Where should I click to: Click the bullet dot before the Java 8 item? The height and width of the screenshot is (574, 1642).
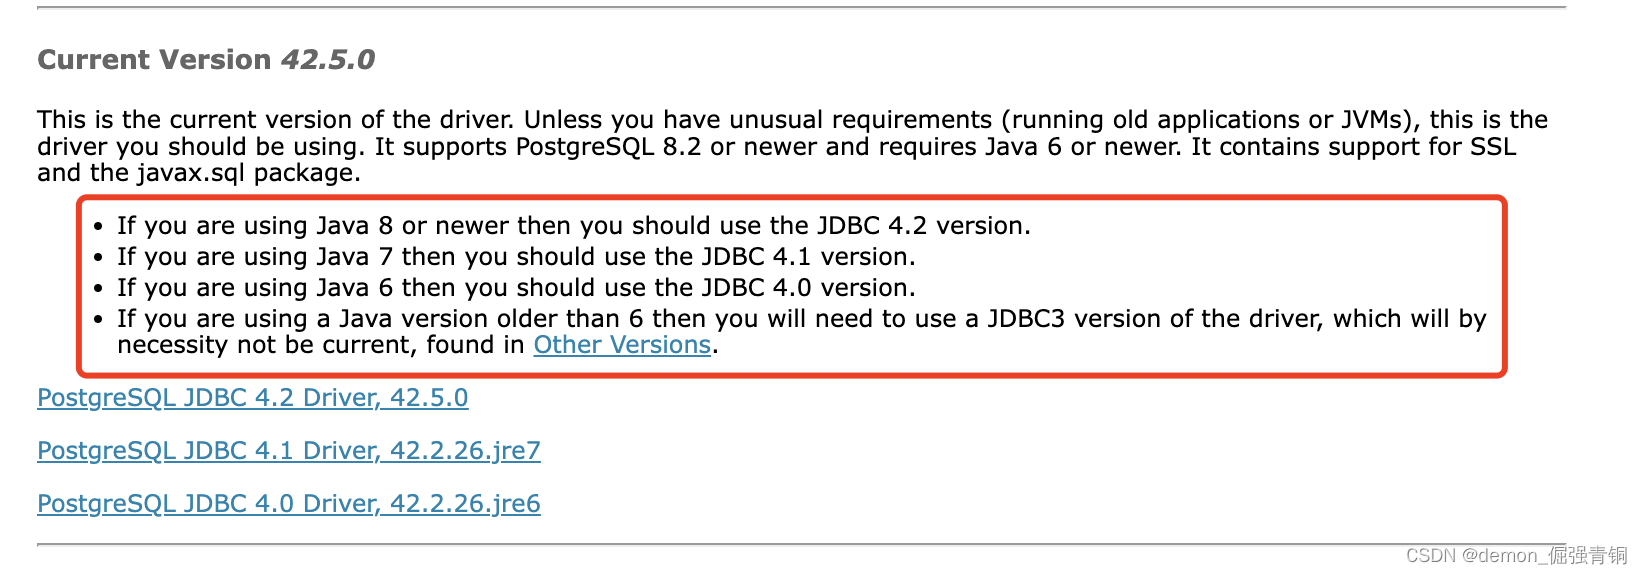(98, 227)
